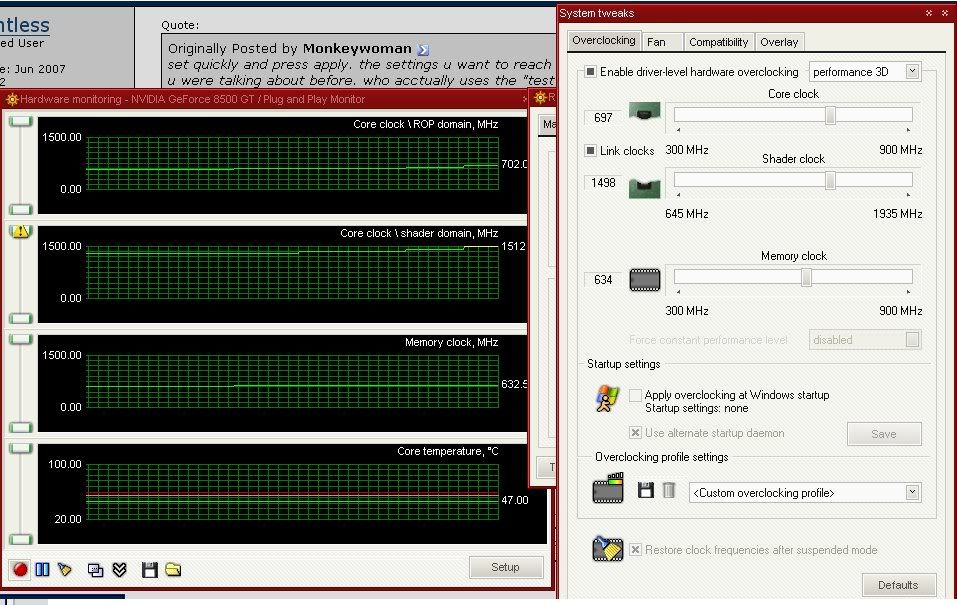Switch to the Fan tab
This screenshot has width=957, height=605.
(656, 42)
